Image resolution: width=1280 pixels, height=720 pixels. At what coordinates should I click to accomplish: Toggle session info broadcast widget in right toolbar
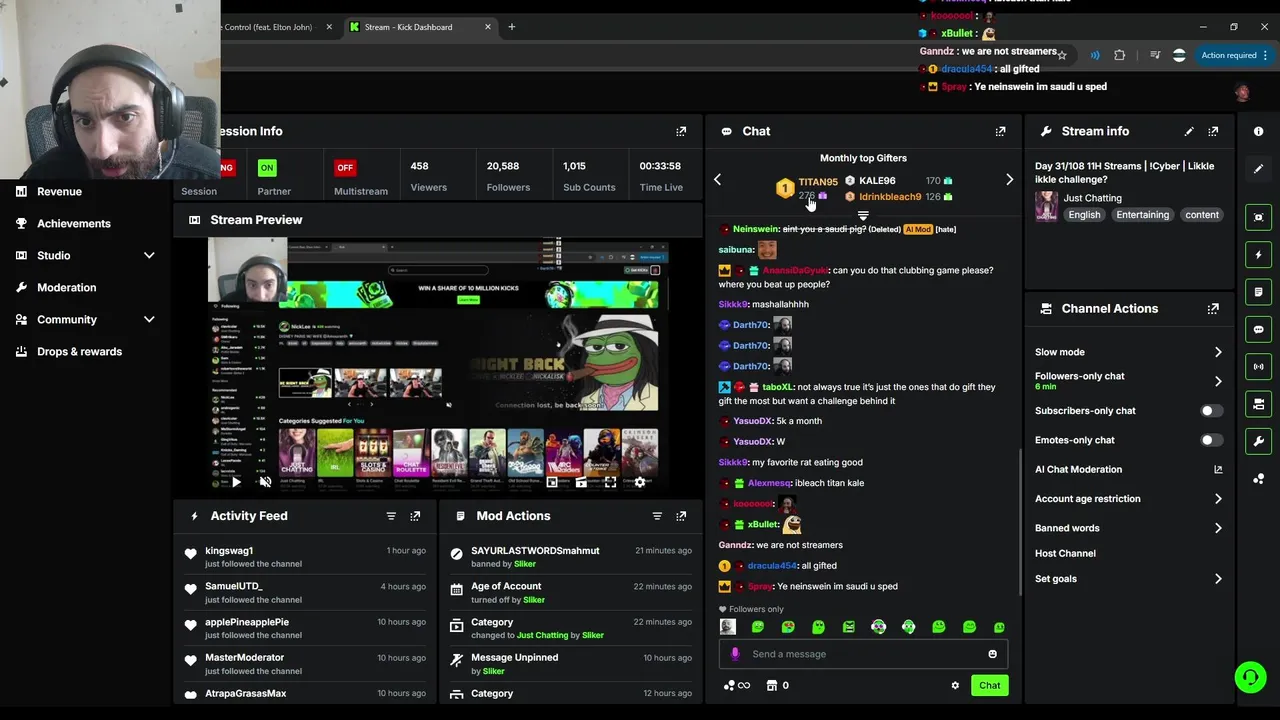tap(1258, 367)
